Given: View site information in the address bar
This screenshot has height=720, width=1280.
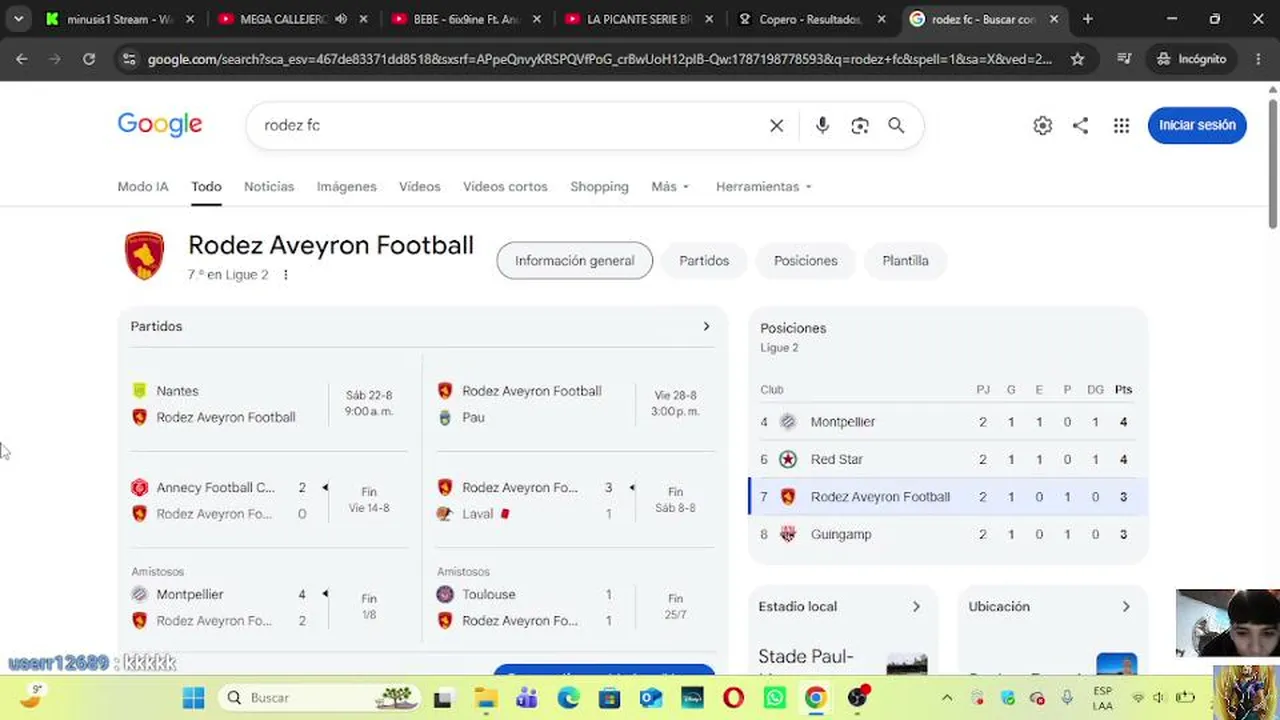Looking at the screenshot, I should click(x=128, y=59).
